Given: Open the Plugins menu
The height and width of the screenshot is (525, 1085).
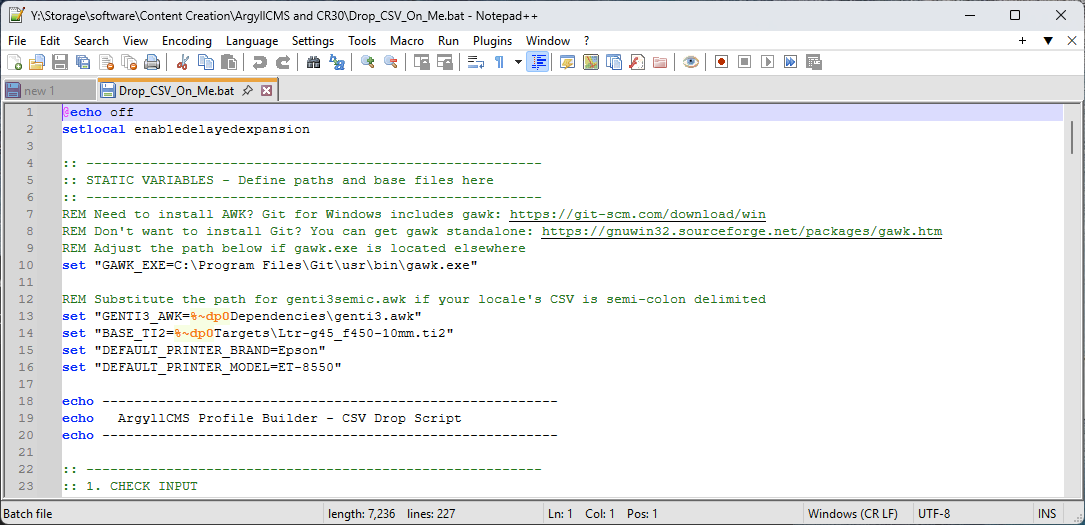Looking at the screenshot, I should tap(492, 41).
